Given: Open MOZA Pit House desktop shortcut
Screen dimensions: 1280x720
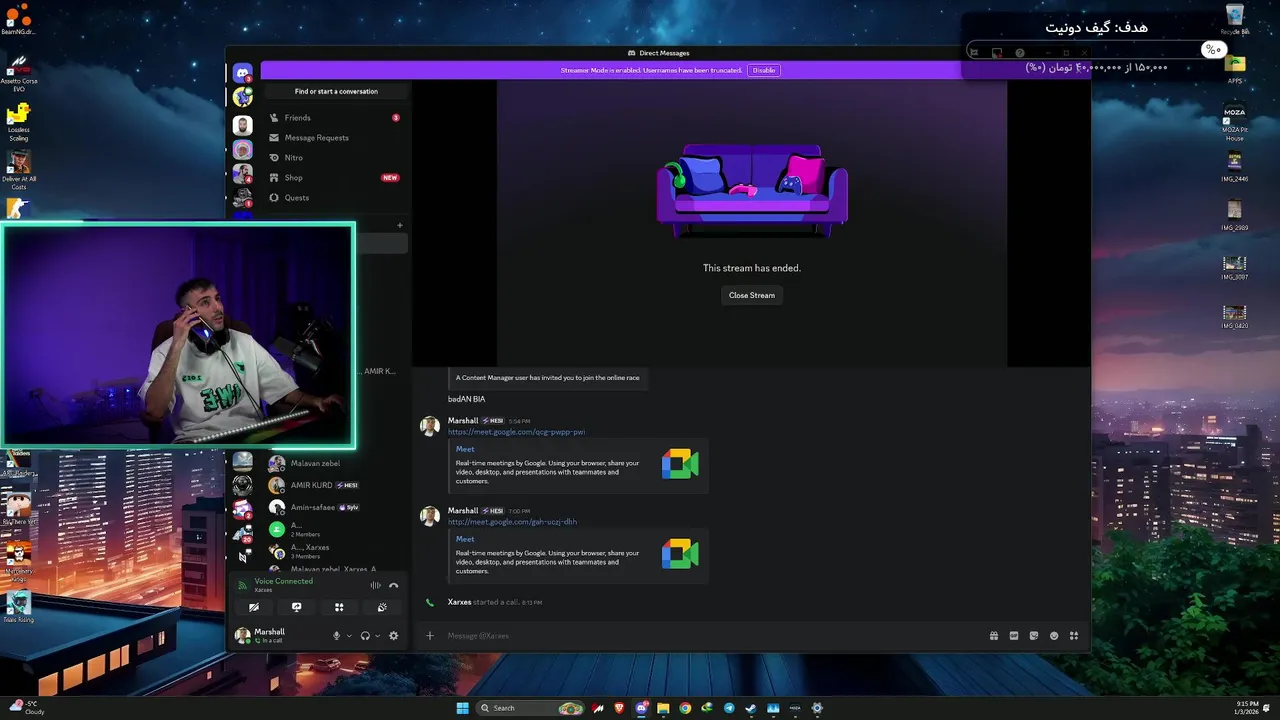Looking at the screenshot, I should (1235, 123).
